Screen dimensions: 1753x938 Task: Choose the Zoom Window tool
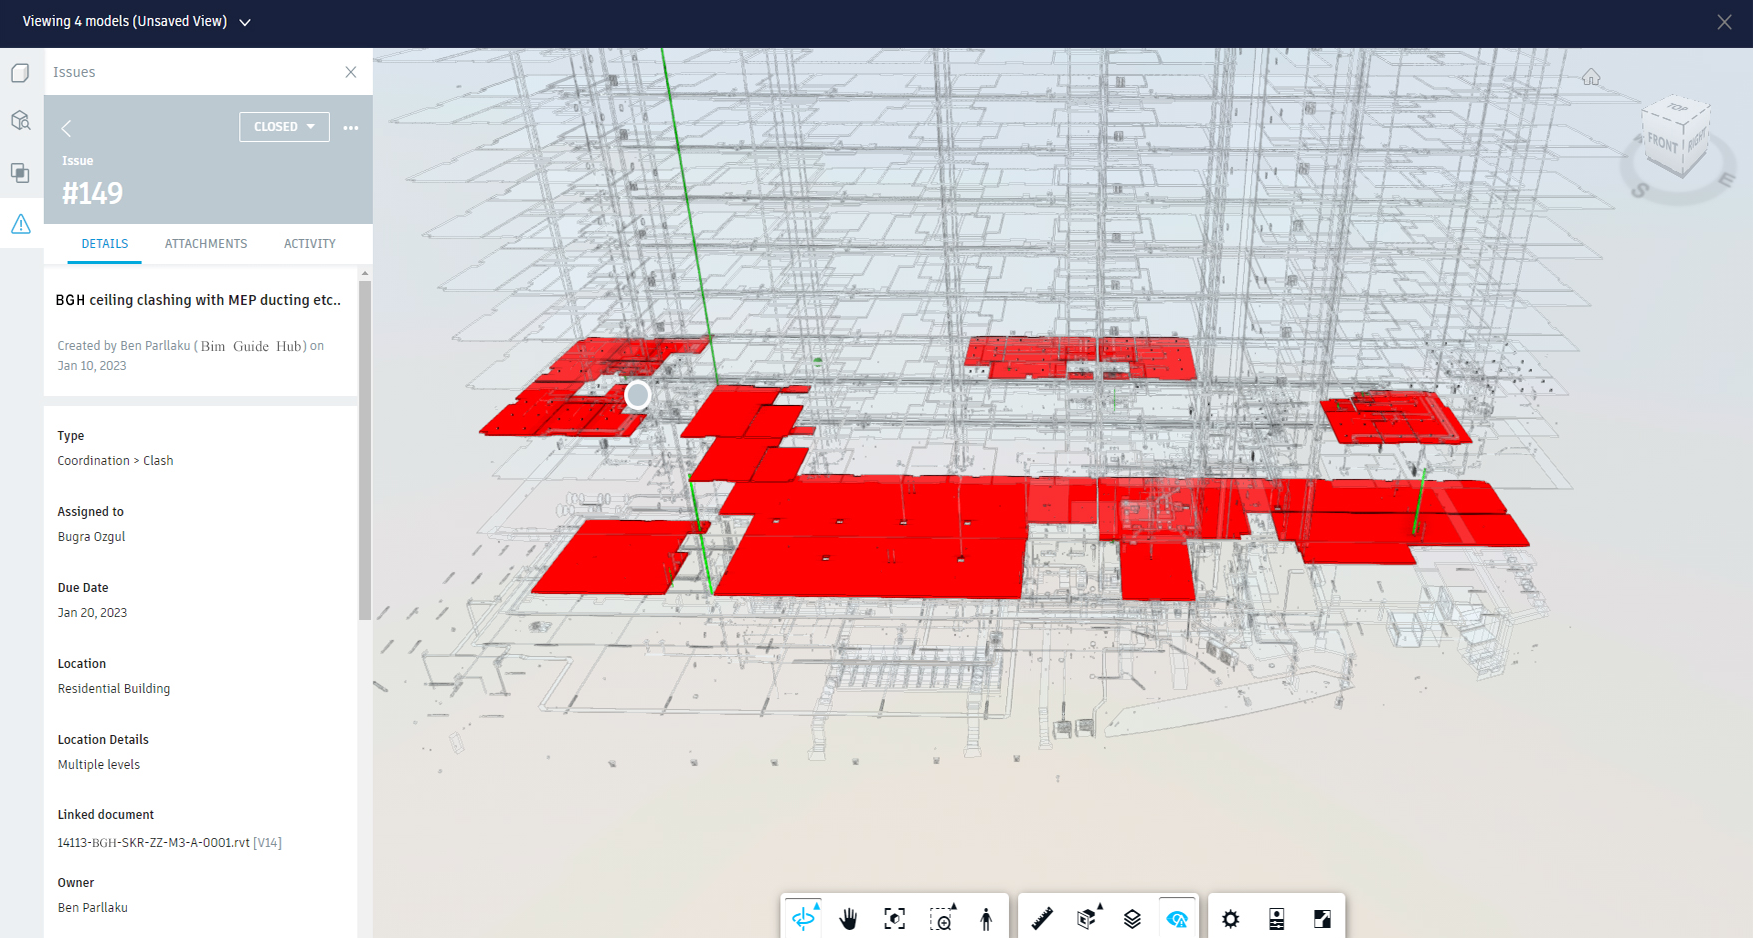941,918
